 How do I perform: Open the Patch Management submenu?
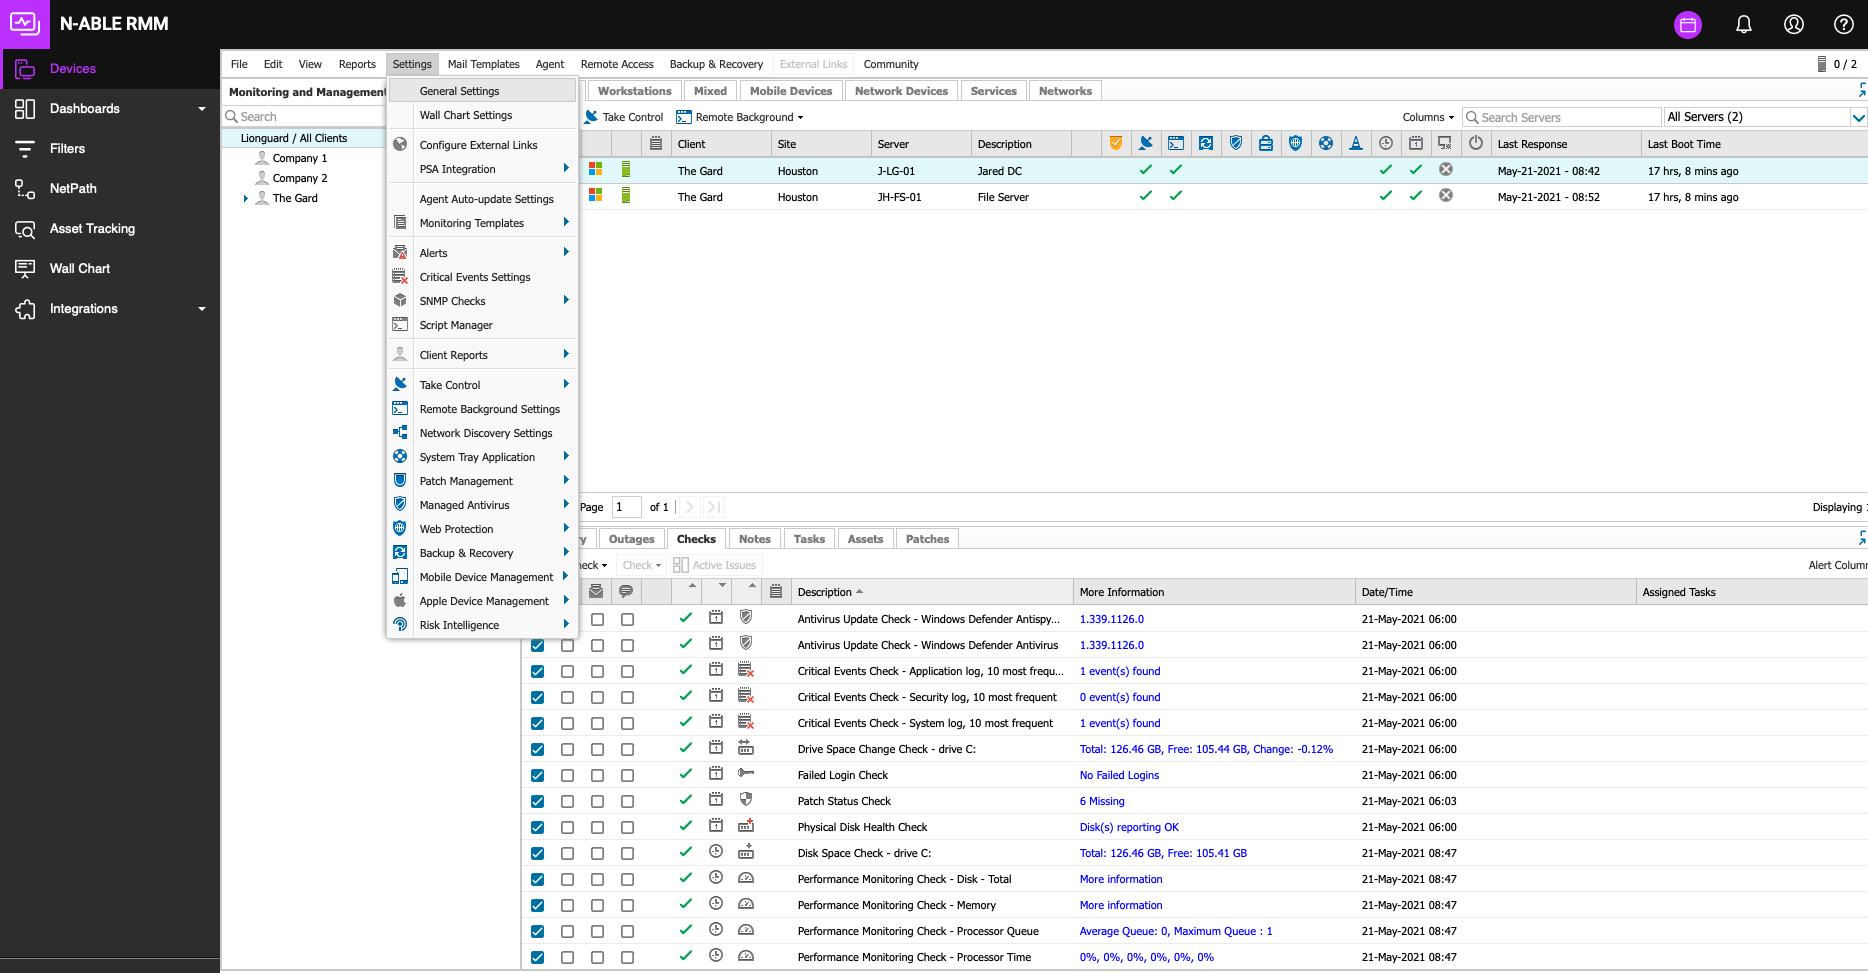click(466, 481)
